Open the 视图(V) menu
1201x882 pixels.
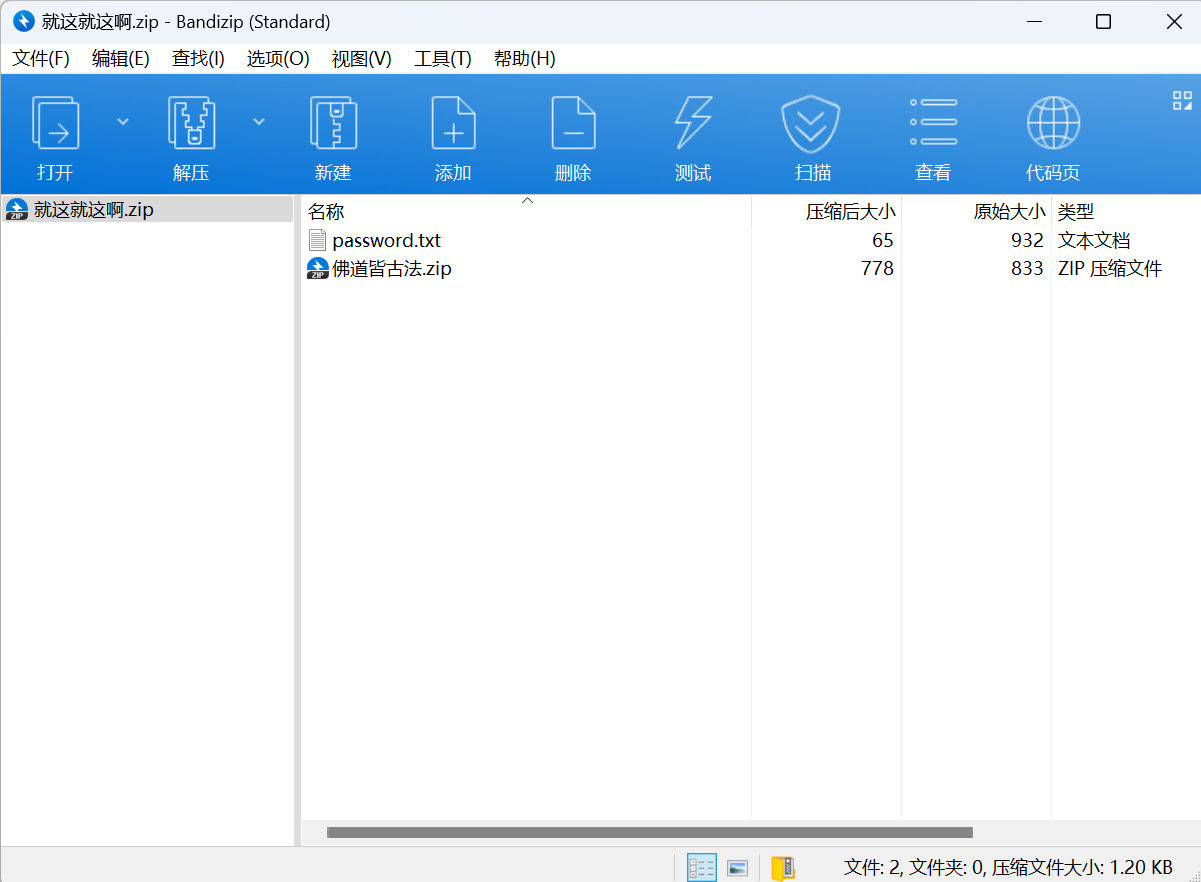coord(362,58)
